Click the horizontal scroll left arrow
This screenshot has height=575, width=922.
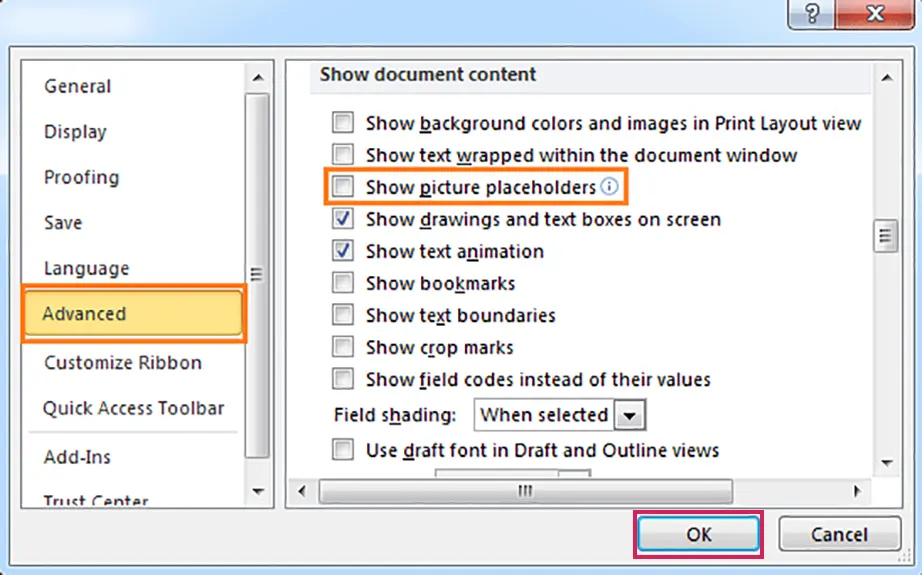coord(302,491)
